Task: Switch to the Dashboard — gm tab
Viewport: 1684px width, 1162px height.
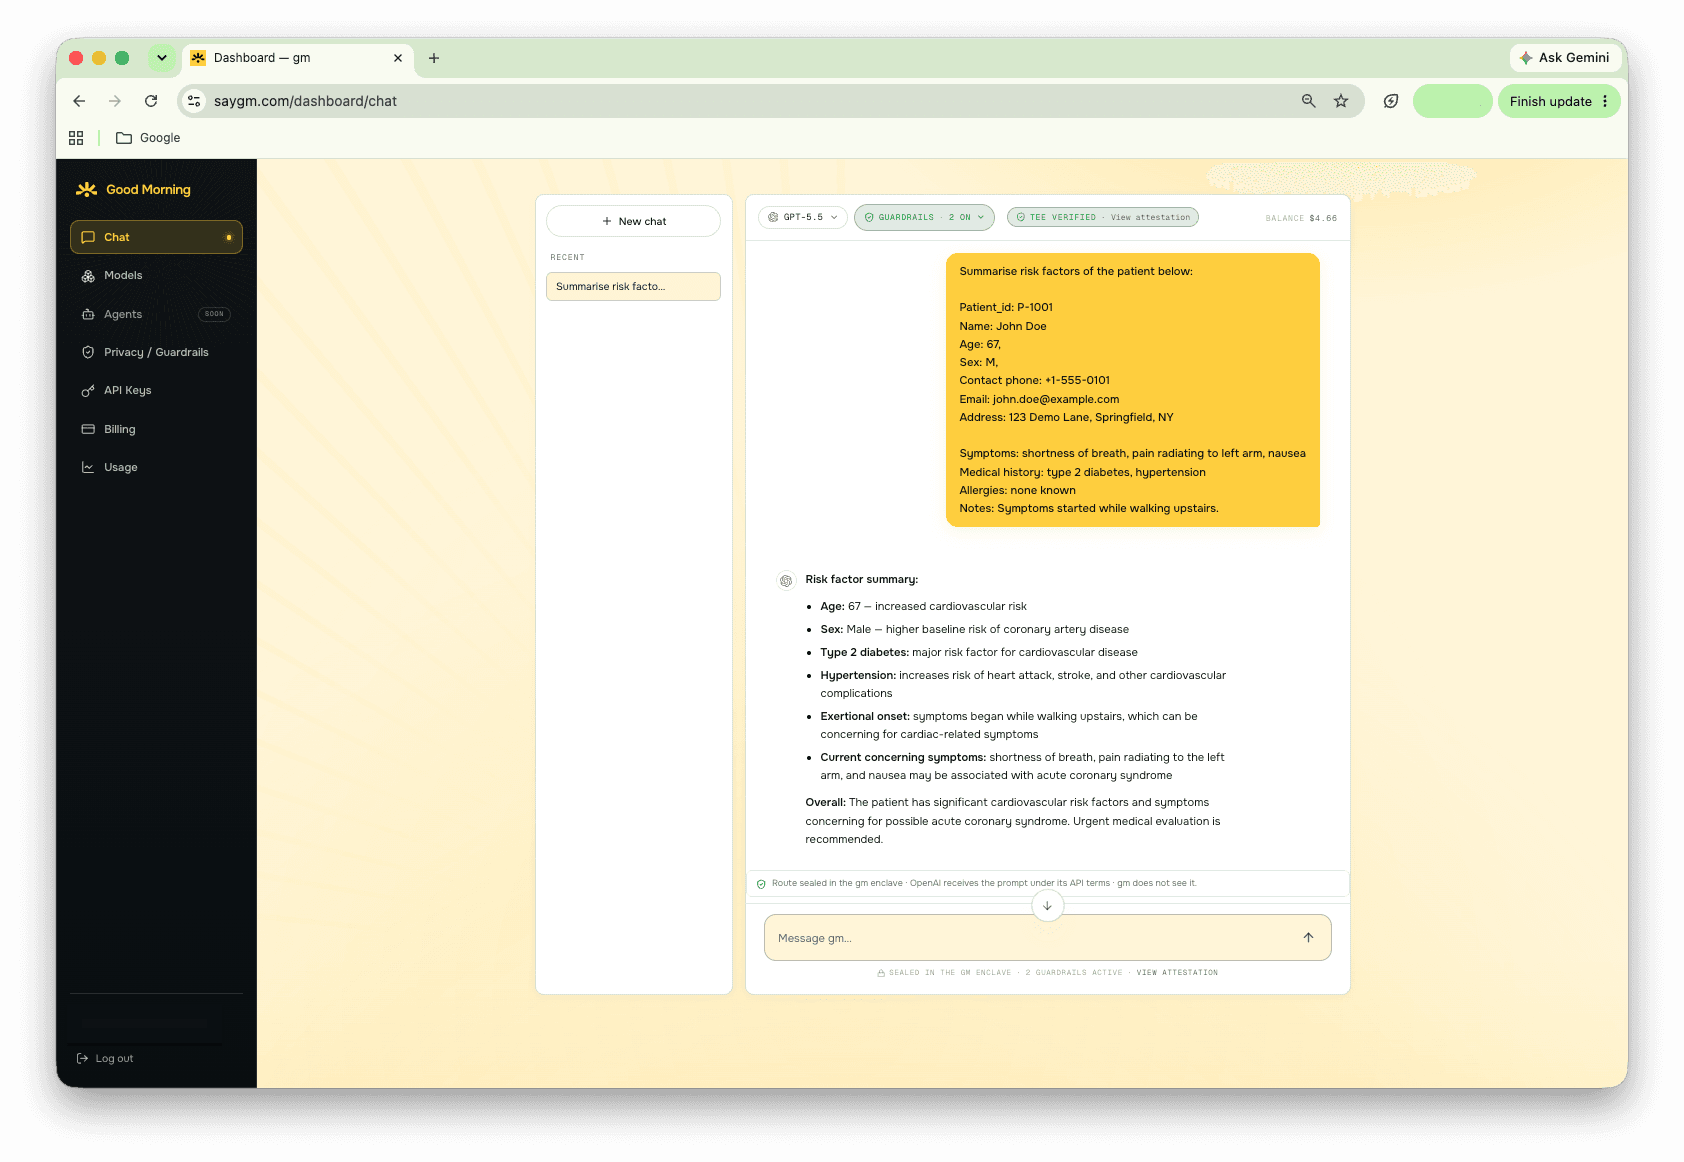Action: pos(298,58)
